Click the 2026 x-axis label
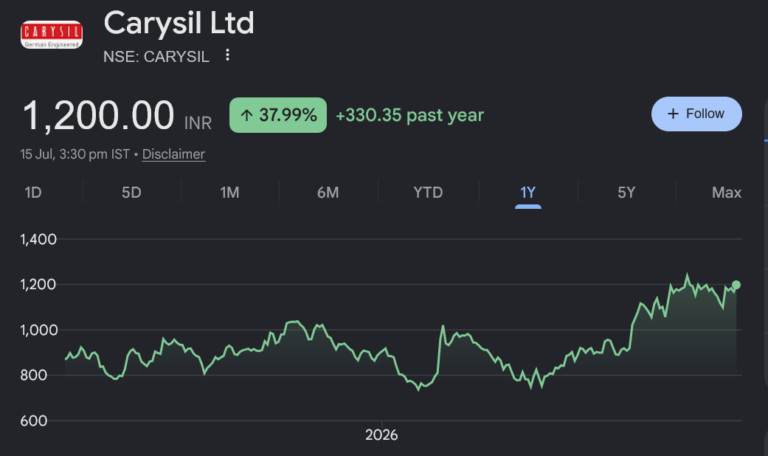This screenshot has height=456, width=768. (x=382, y=435)
